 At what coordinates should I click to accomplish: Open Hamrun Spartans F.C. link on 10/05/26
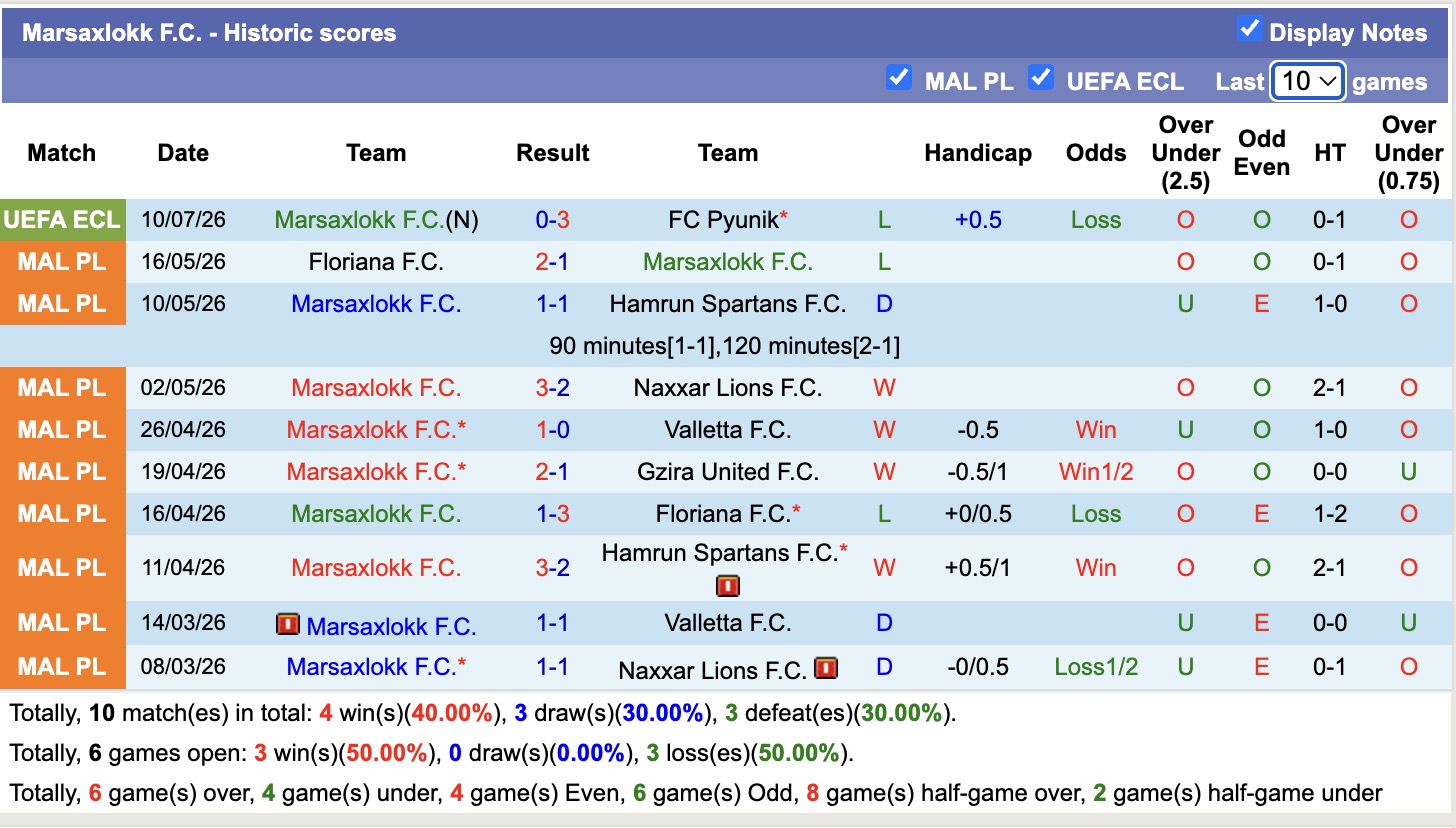click(728, 304)
